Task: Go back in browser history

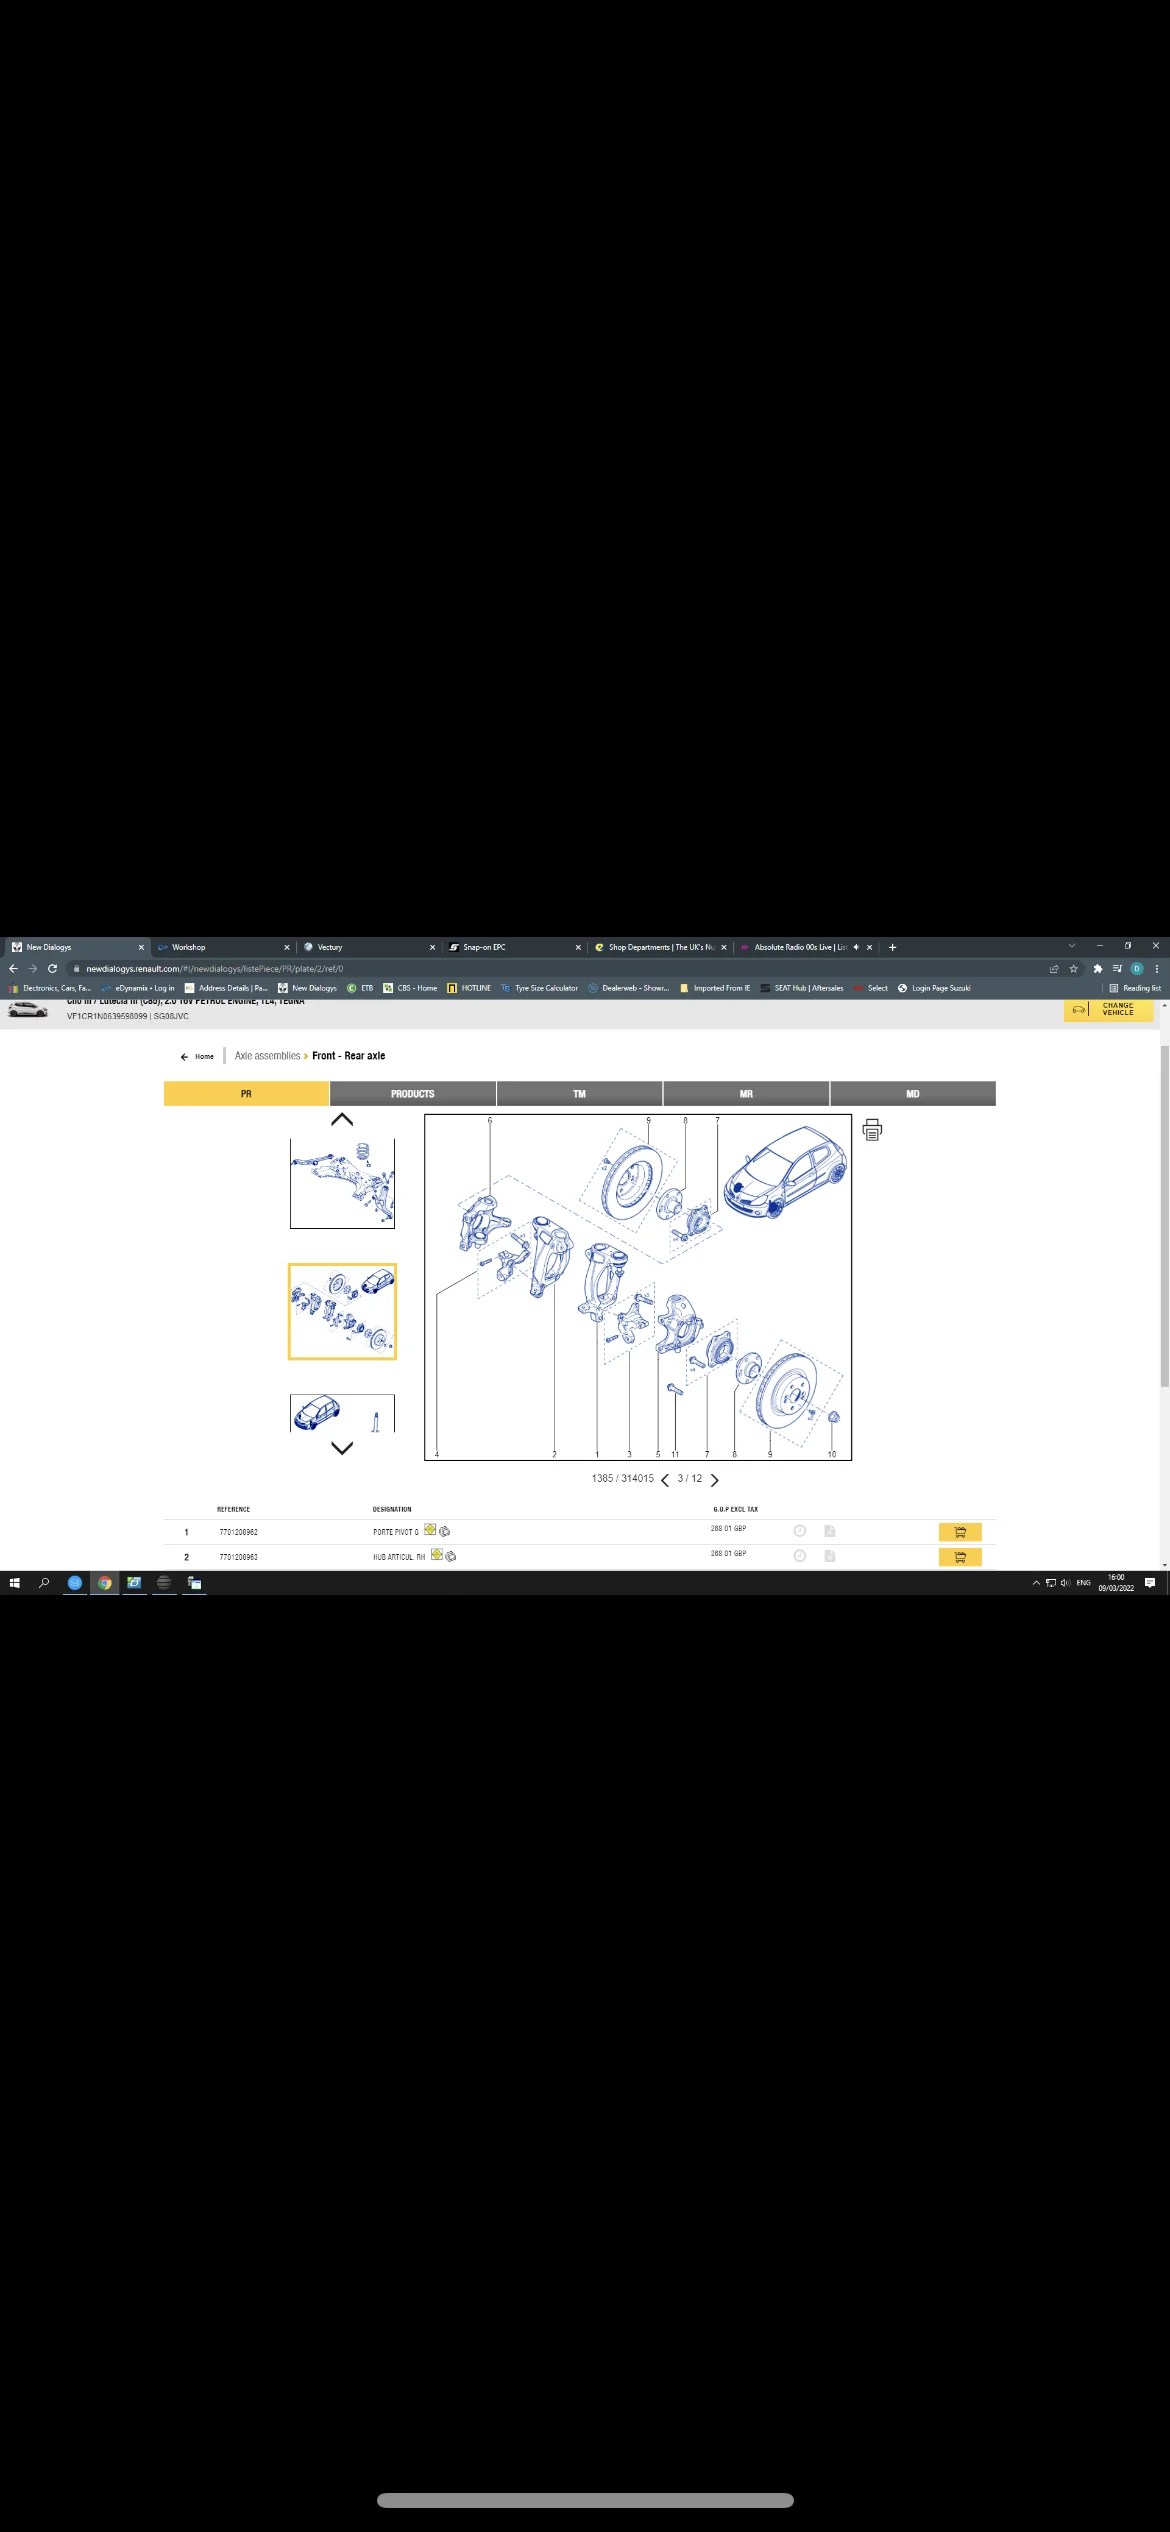Action: click(13, 968)
